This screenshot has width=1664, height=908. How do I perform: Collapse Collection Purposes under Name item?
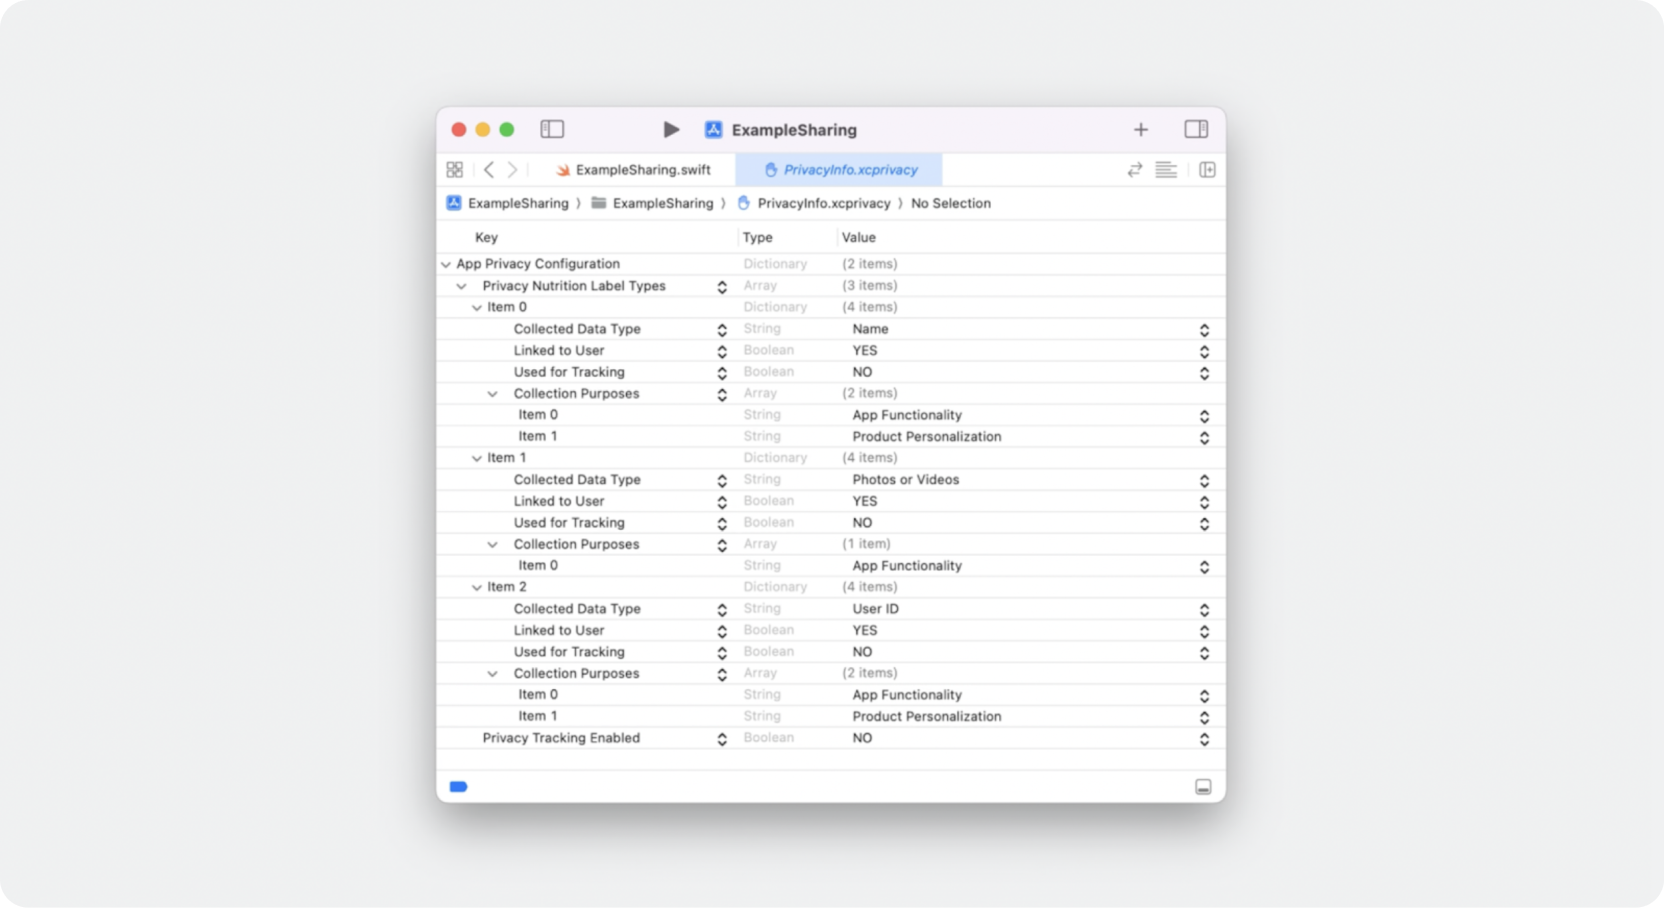[492, 394]
